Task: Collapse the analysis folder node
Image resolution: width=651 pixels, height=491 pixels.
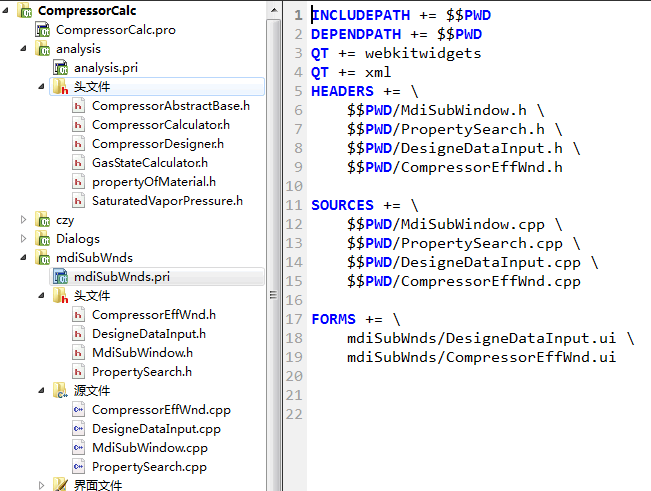Action: click(x=24, y=49)
